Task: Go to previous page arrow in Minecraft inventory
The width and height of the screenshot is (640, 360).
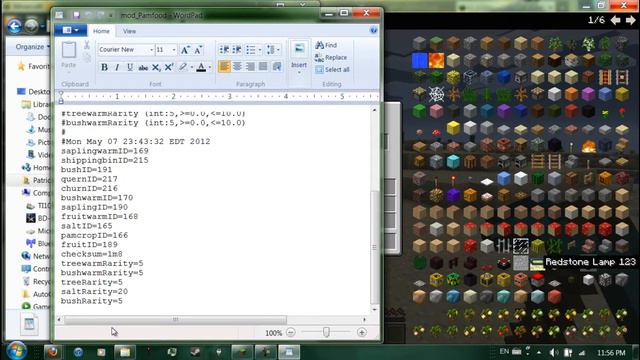Action: tap(616, 20)
